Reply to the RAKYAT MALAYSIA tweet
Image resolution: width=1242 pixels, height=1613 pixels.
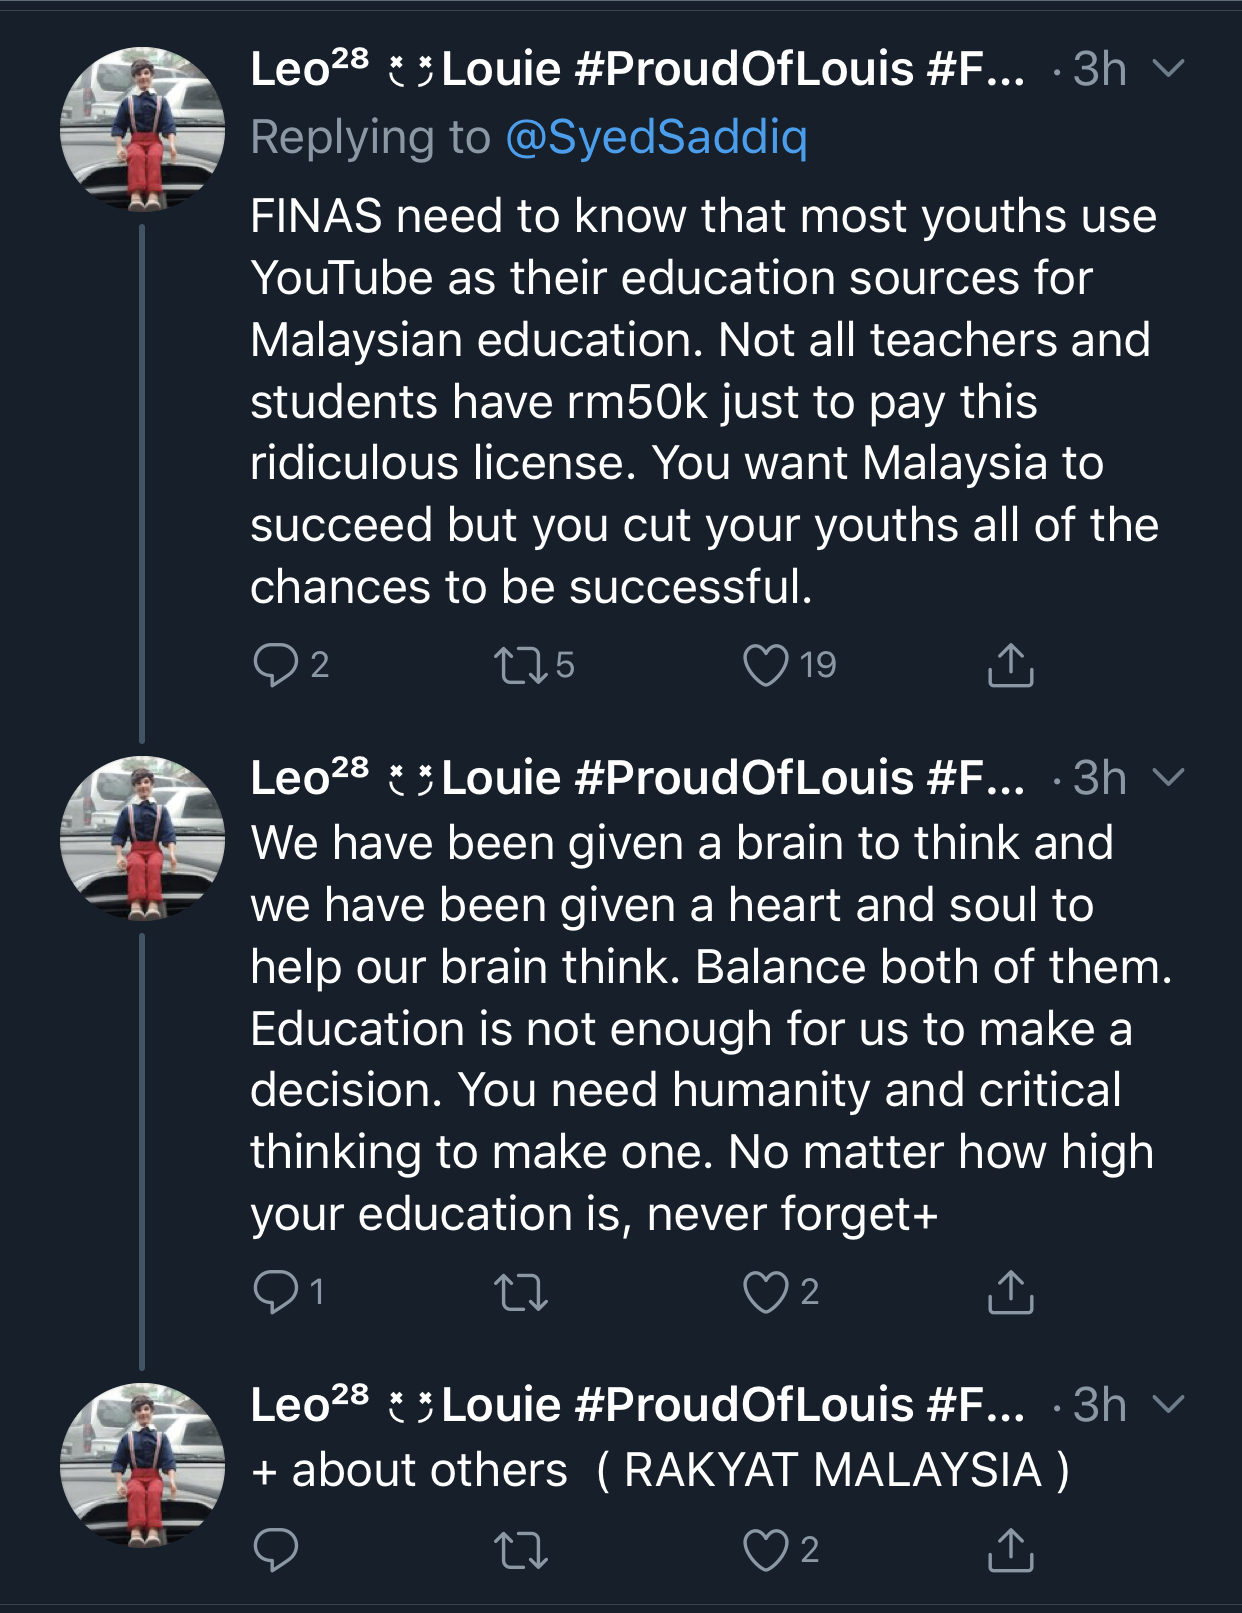[276, 1549]
